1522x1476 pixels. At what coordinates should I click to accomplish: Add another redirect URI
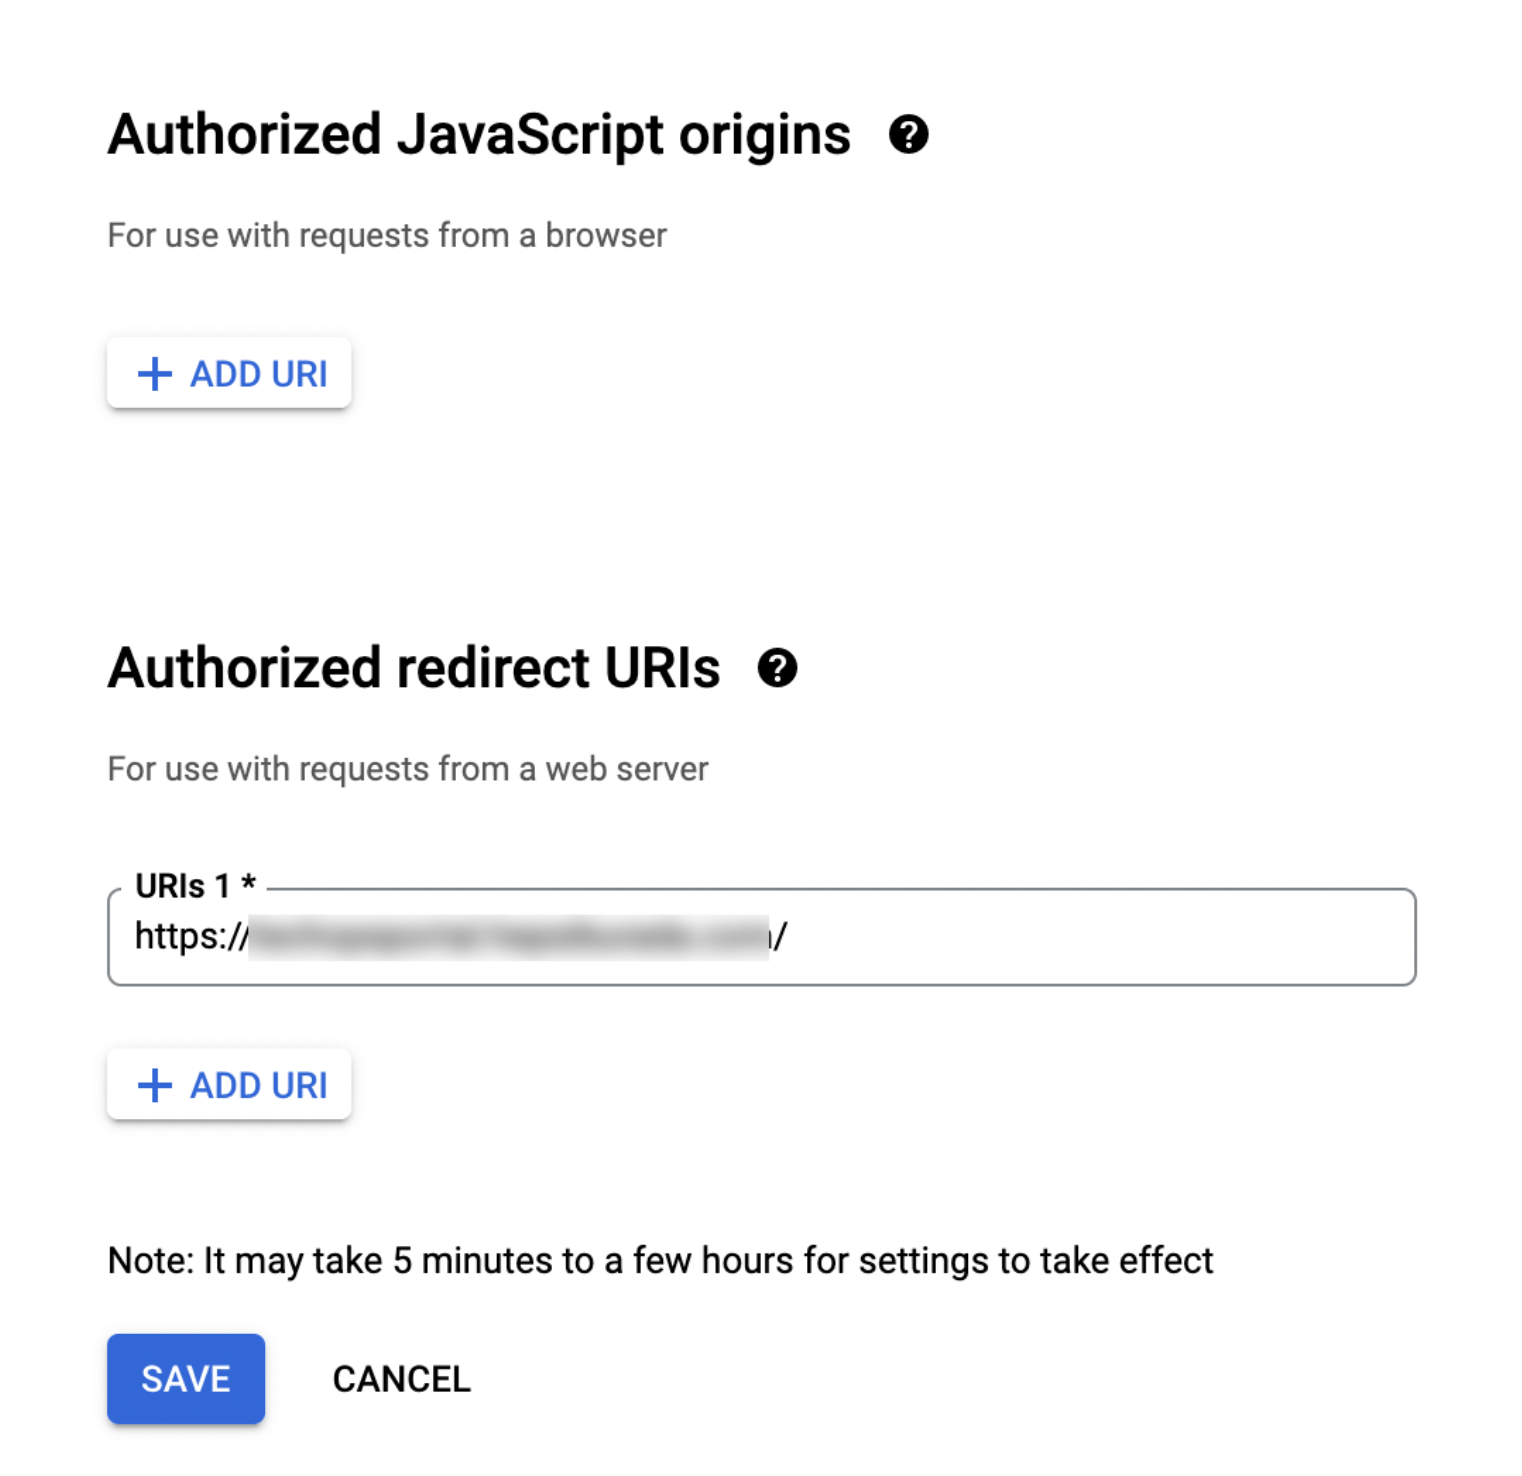click(229, 1085)
